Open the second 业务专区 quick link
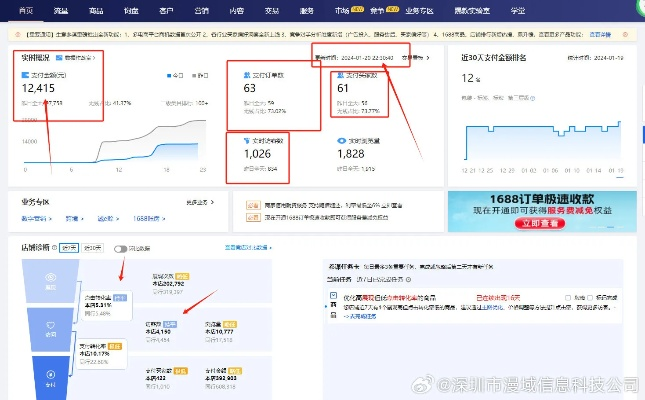 coord(74,219)
